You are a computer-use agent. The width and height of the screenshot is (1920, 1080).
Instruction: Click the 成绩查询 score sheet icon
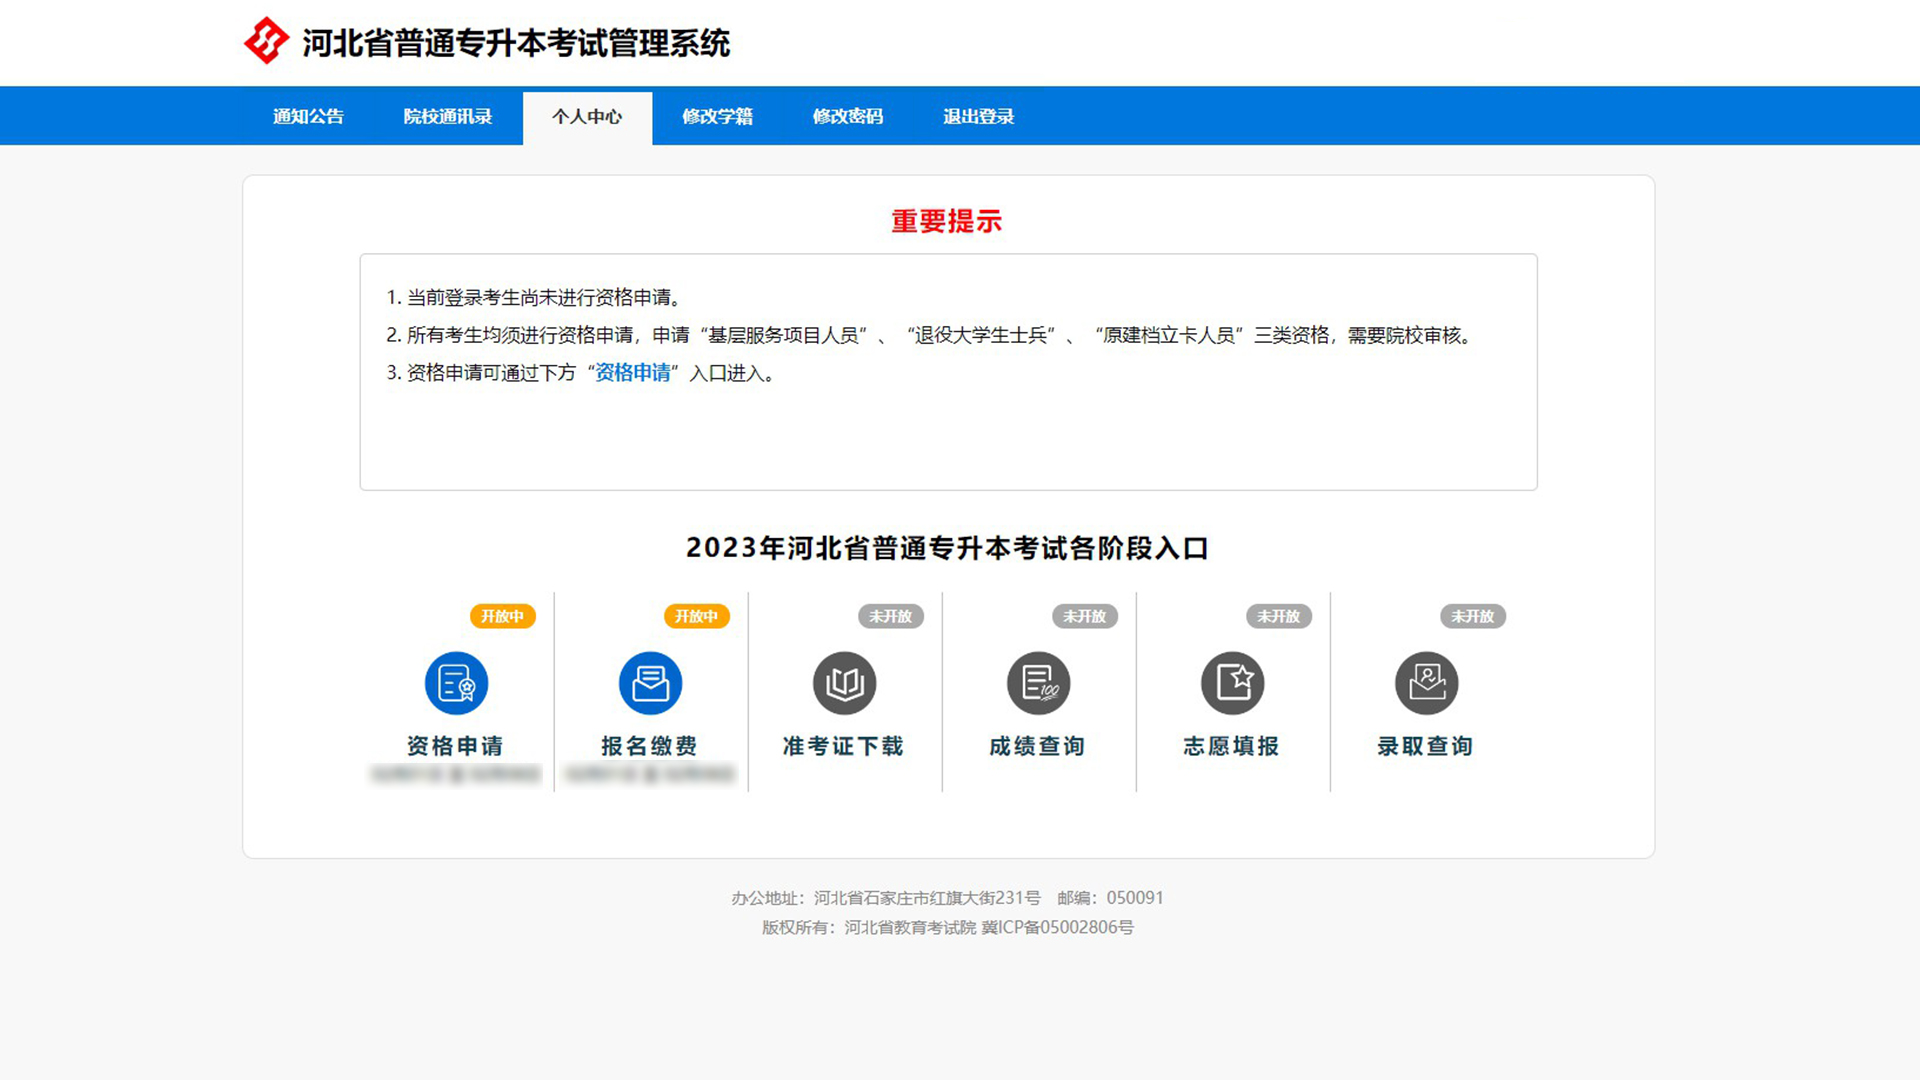(1038, 684)
